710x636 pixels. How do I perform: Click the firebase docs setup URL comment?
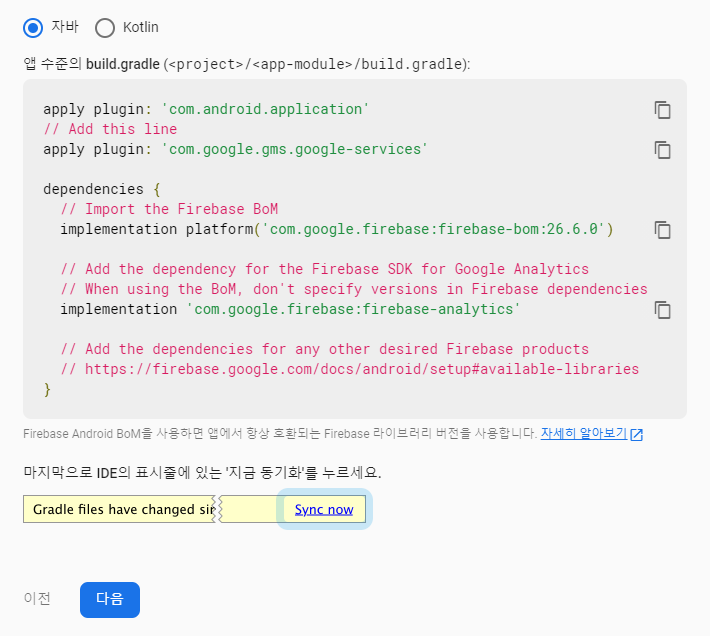pyautogui.click(x=350, y=369)
